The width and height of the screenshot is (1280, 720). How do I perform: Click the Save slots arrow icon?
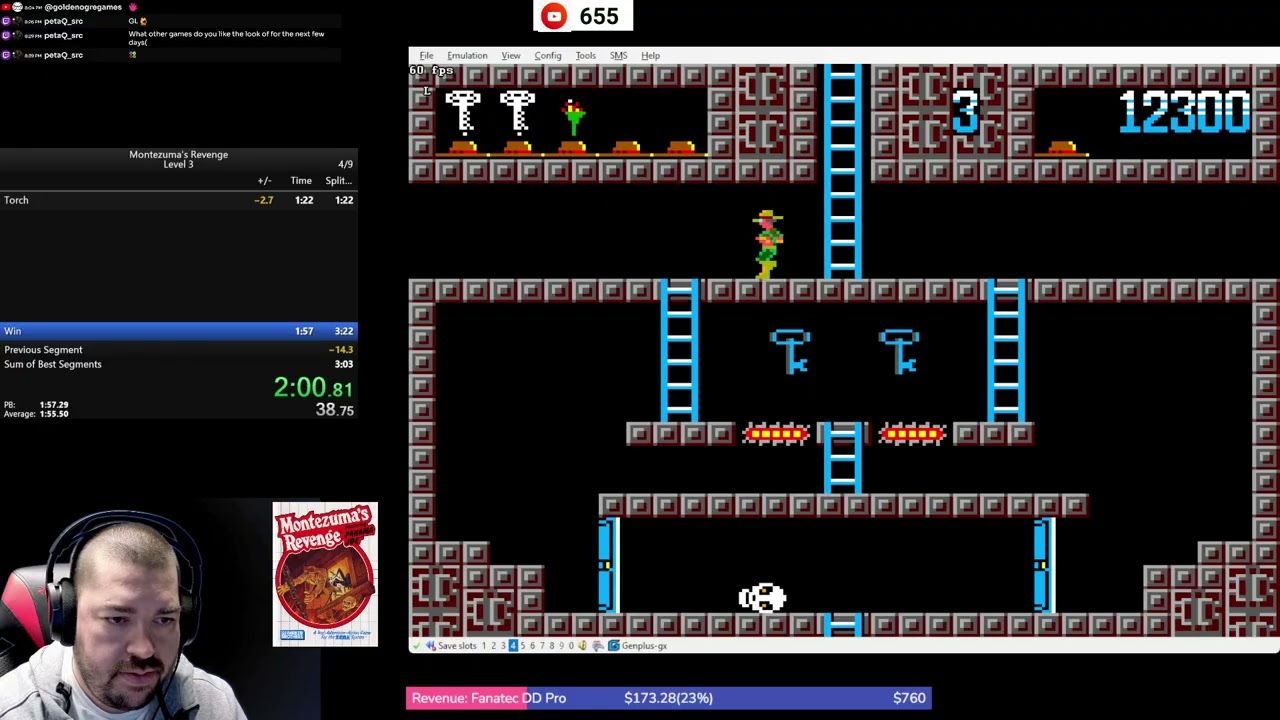(x=431, y=646)
